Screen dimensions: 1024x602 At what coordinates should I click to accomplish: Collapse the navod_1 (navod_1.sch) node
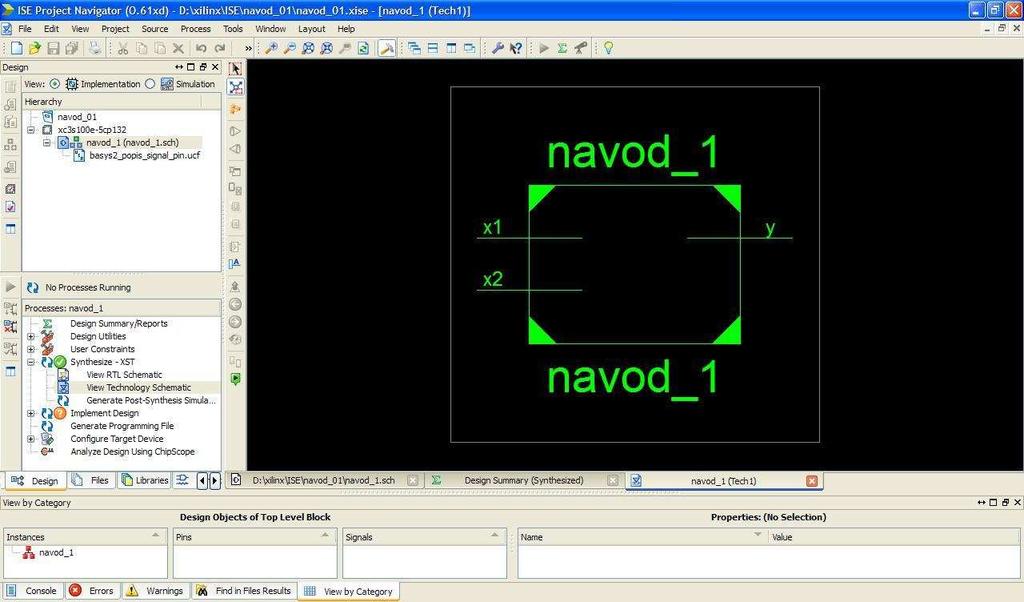tap(47, 142)
